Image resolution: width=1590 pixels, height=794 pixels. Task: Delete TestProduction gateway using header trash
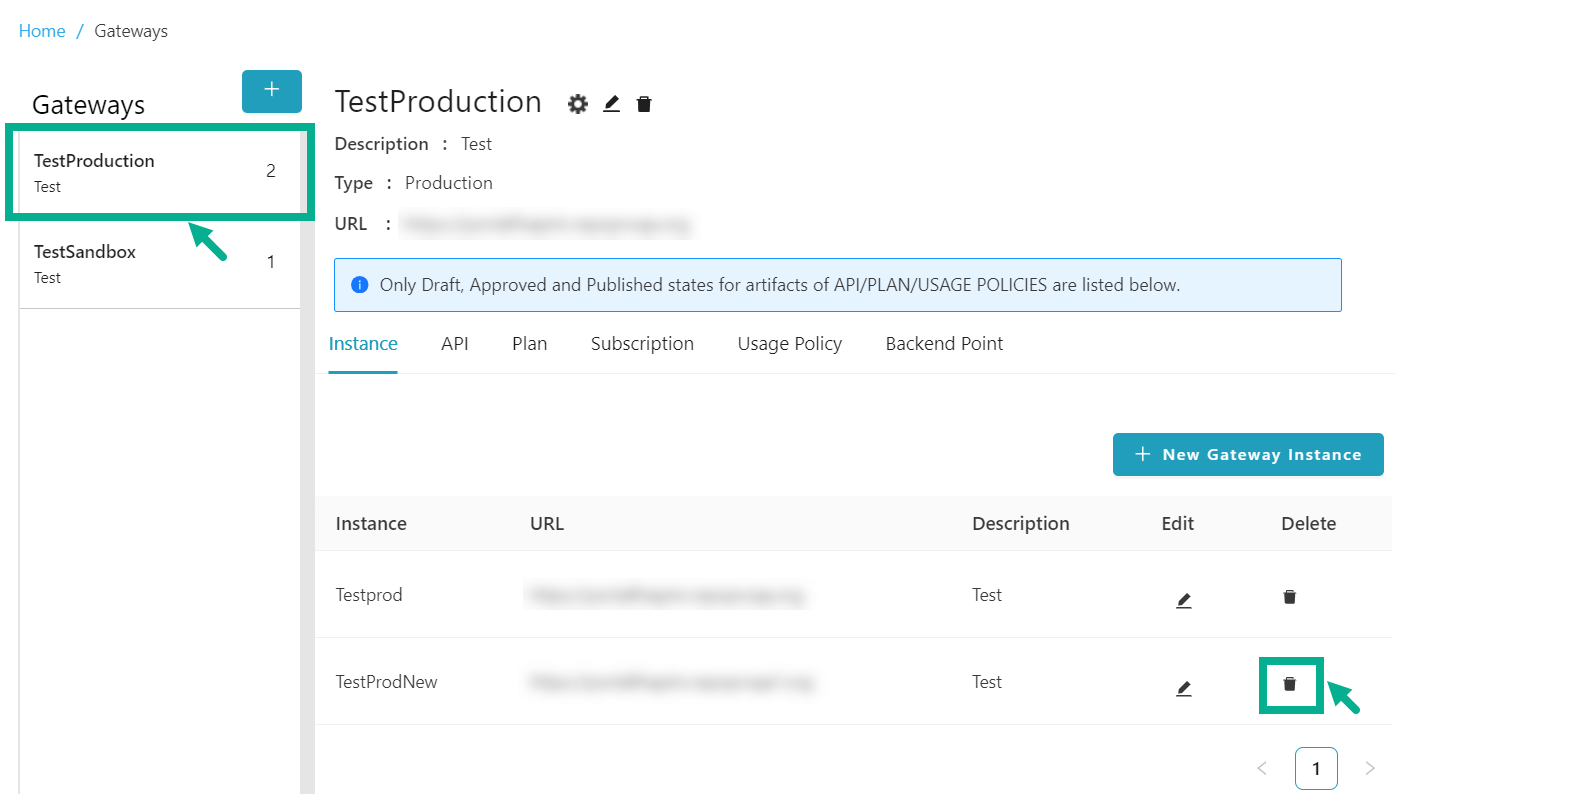644,104
